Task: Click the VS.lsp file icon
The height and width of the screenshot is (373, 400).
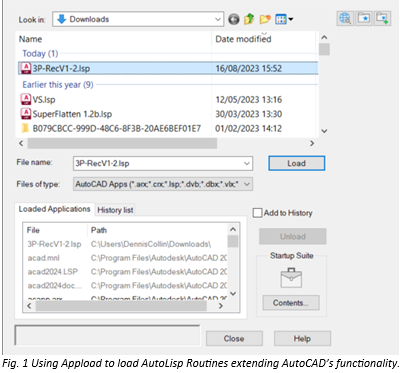Action: (26, 99)
